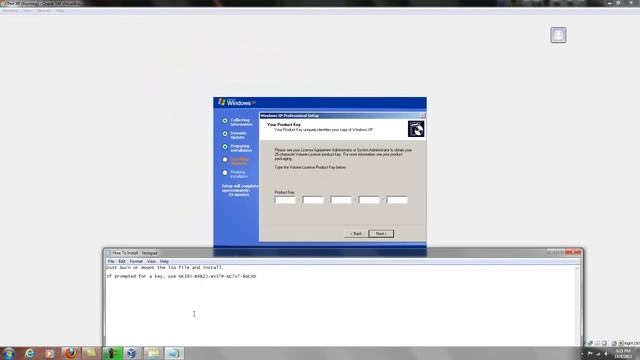The image size is (640, 360).
Task: Click the "If prompted for a key" line in Notepad
Action: (x=181, y=276)
